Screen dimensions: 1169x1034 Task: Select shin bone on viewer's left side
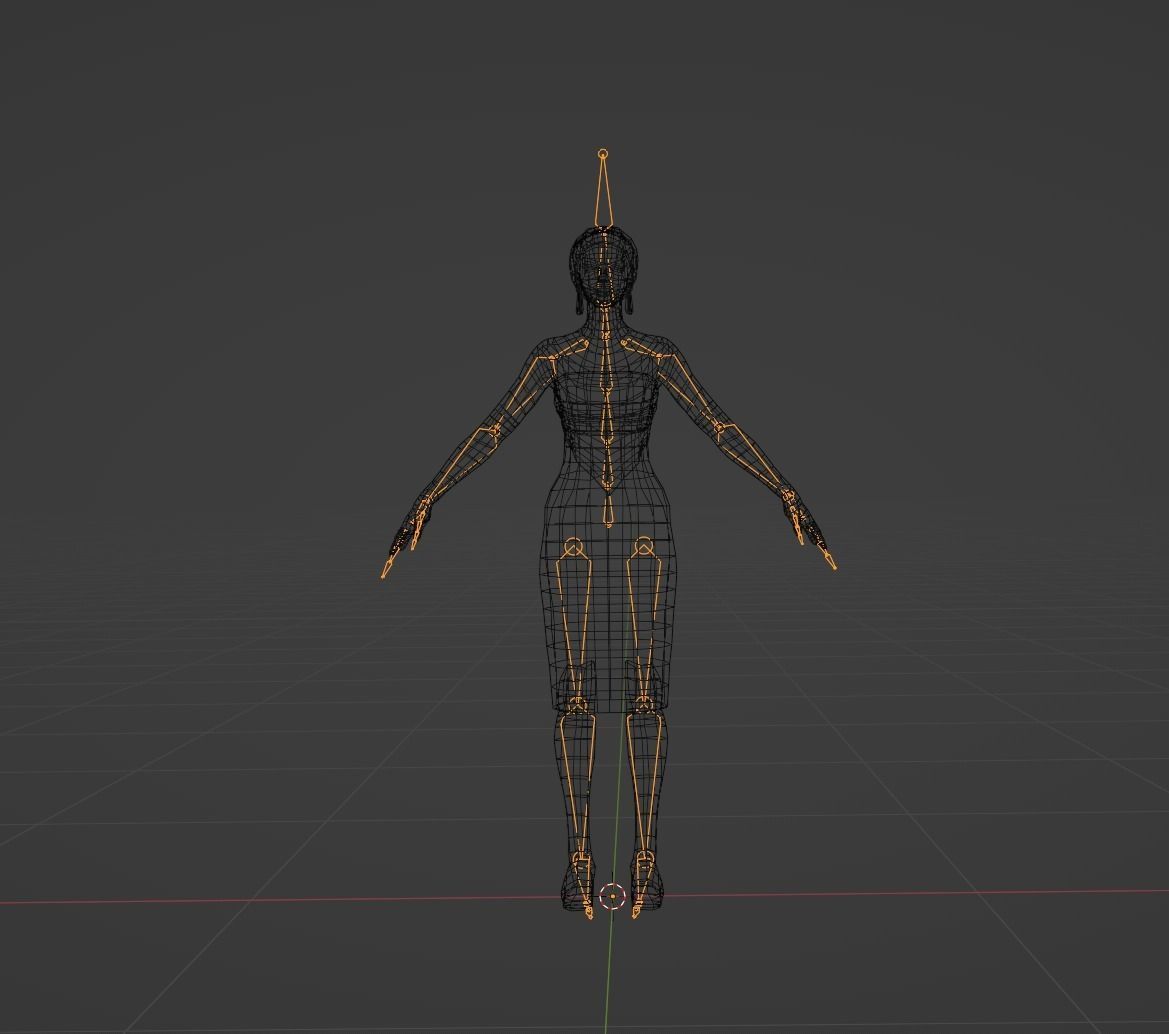[578, 783]
